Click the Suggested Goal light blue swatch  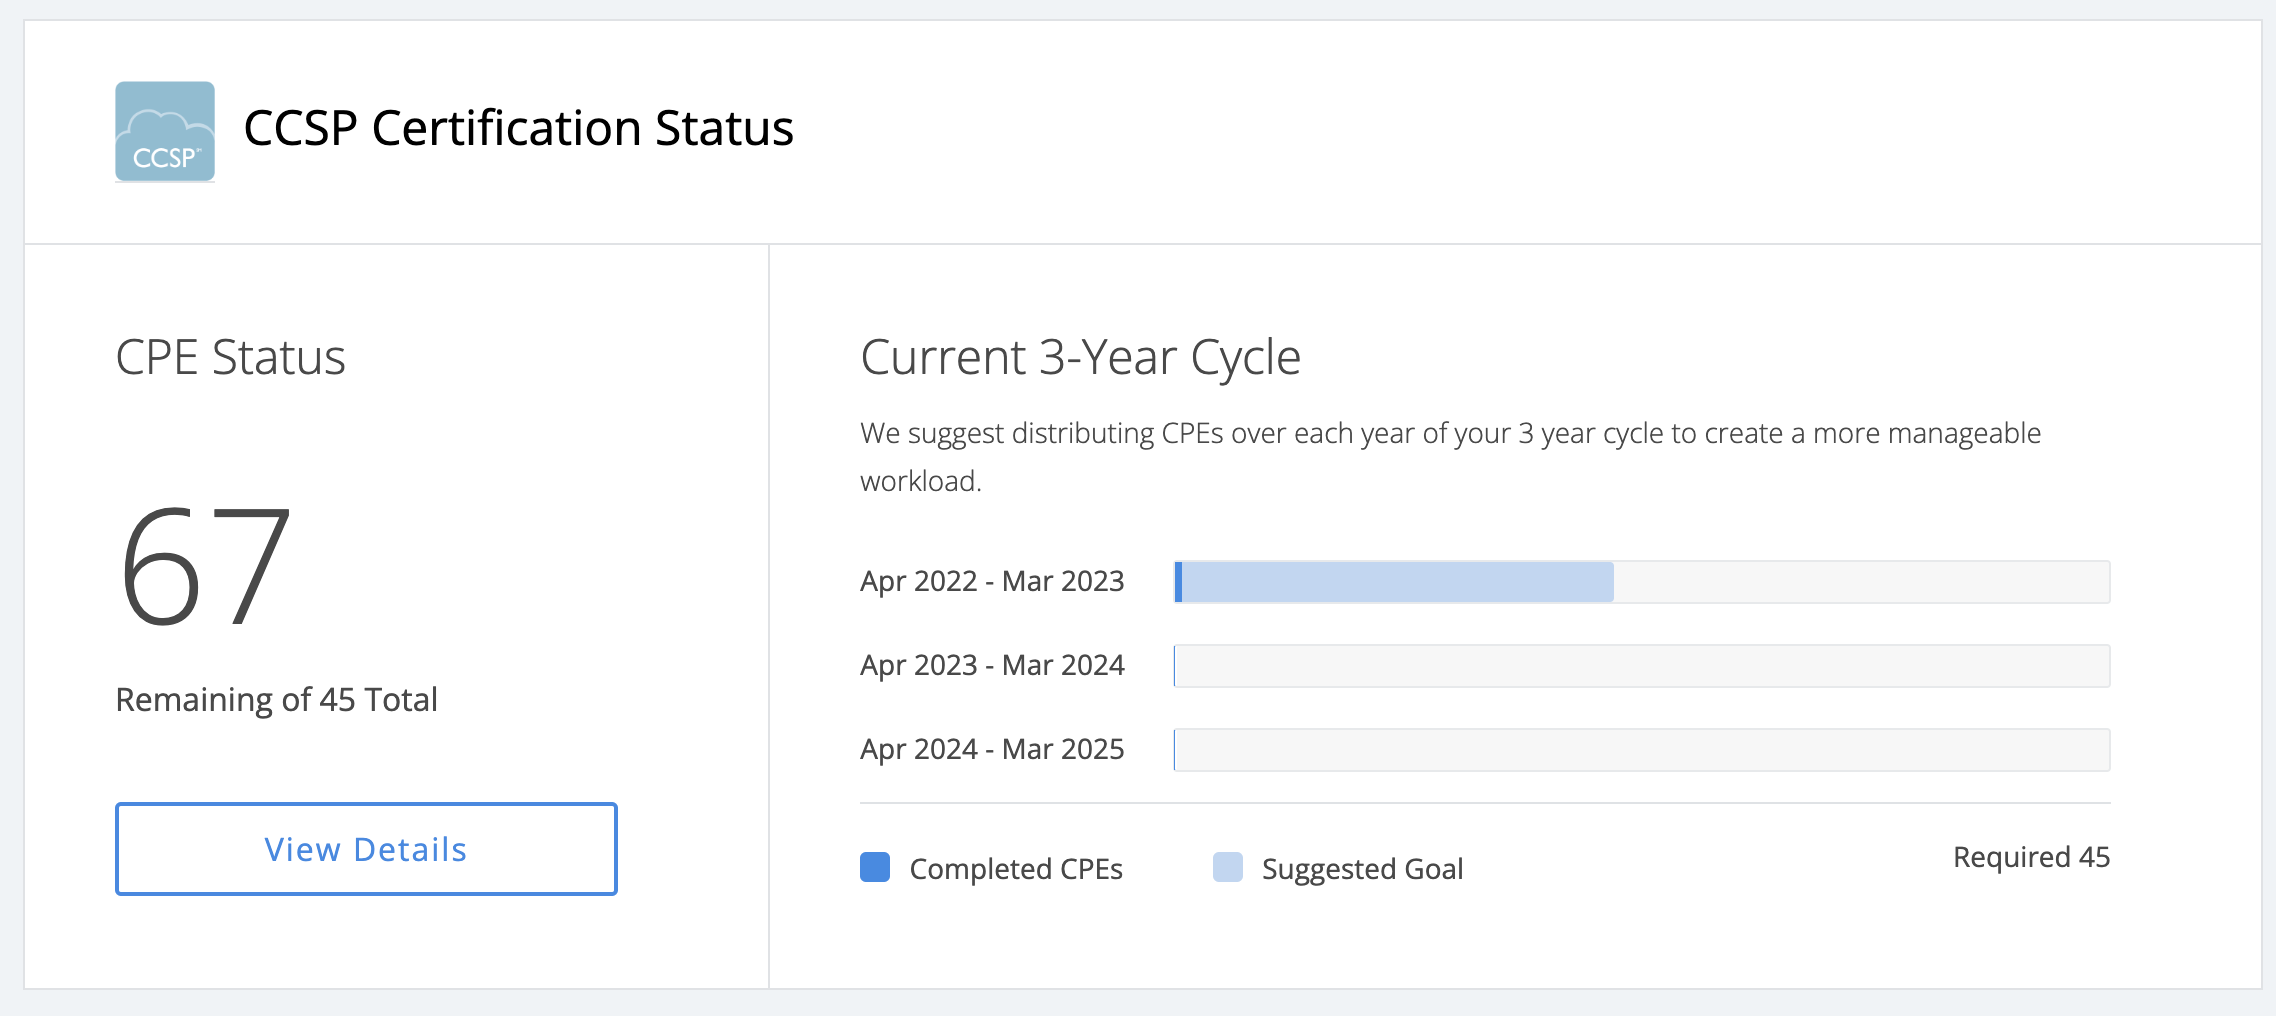[1227, 867]
